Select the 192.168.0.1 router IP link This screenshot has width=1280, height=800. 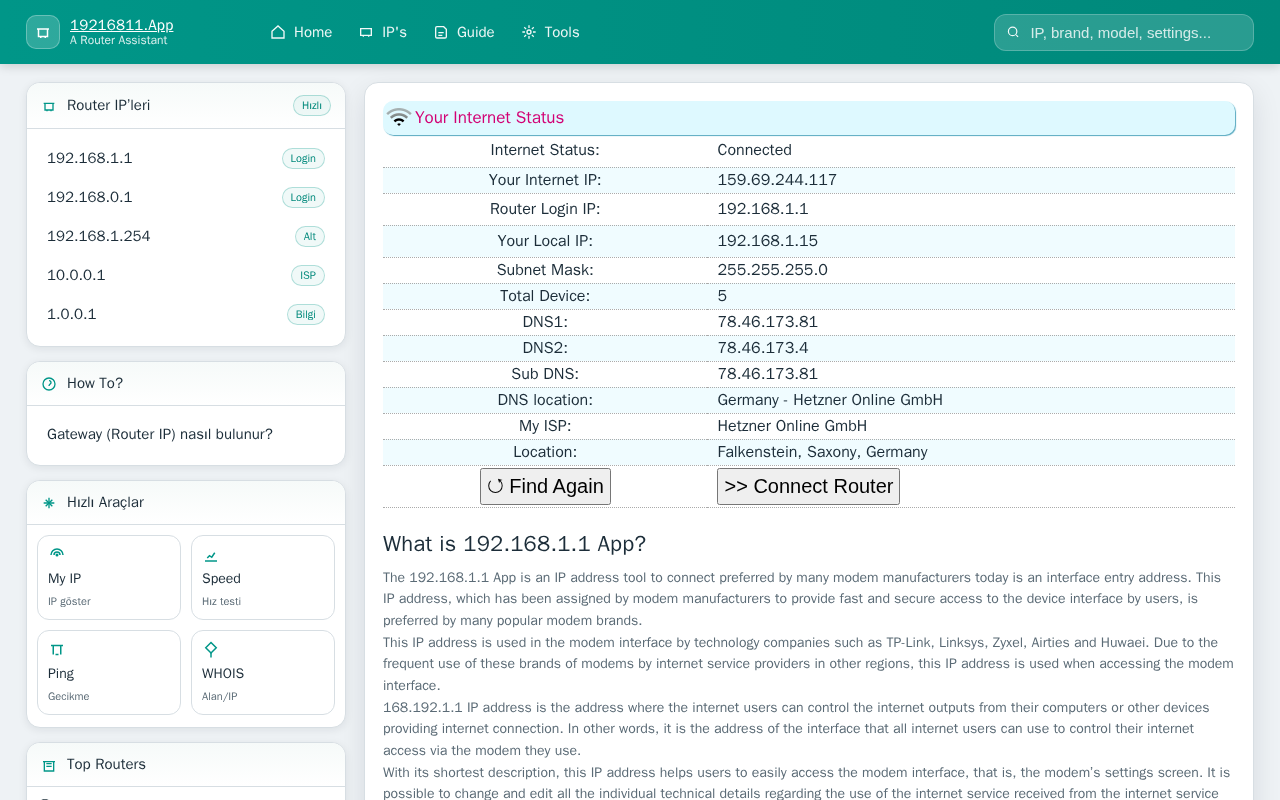coord(90,197)
